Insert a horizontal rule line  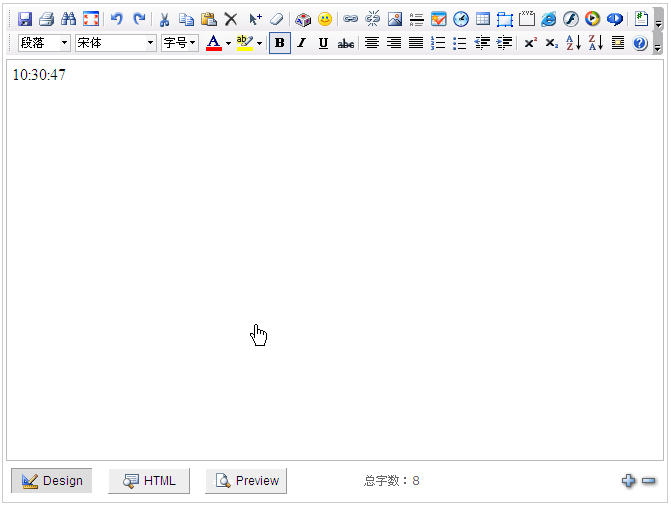pos(416,19)
